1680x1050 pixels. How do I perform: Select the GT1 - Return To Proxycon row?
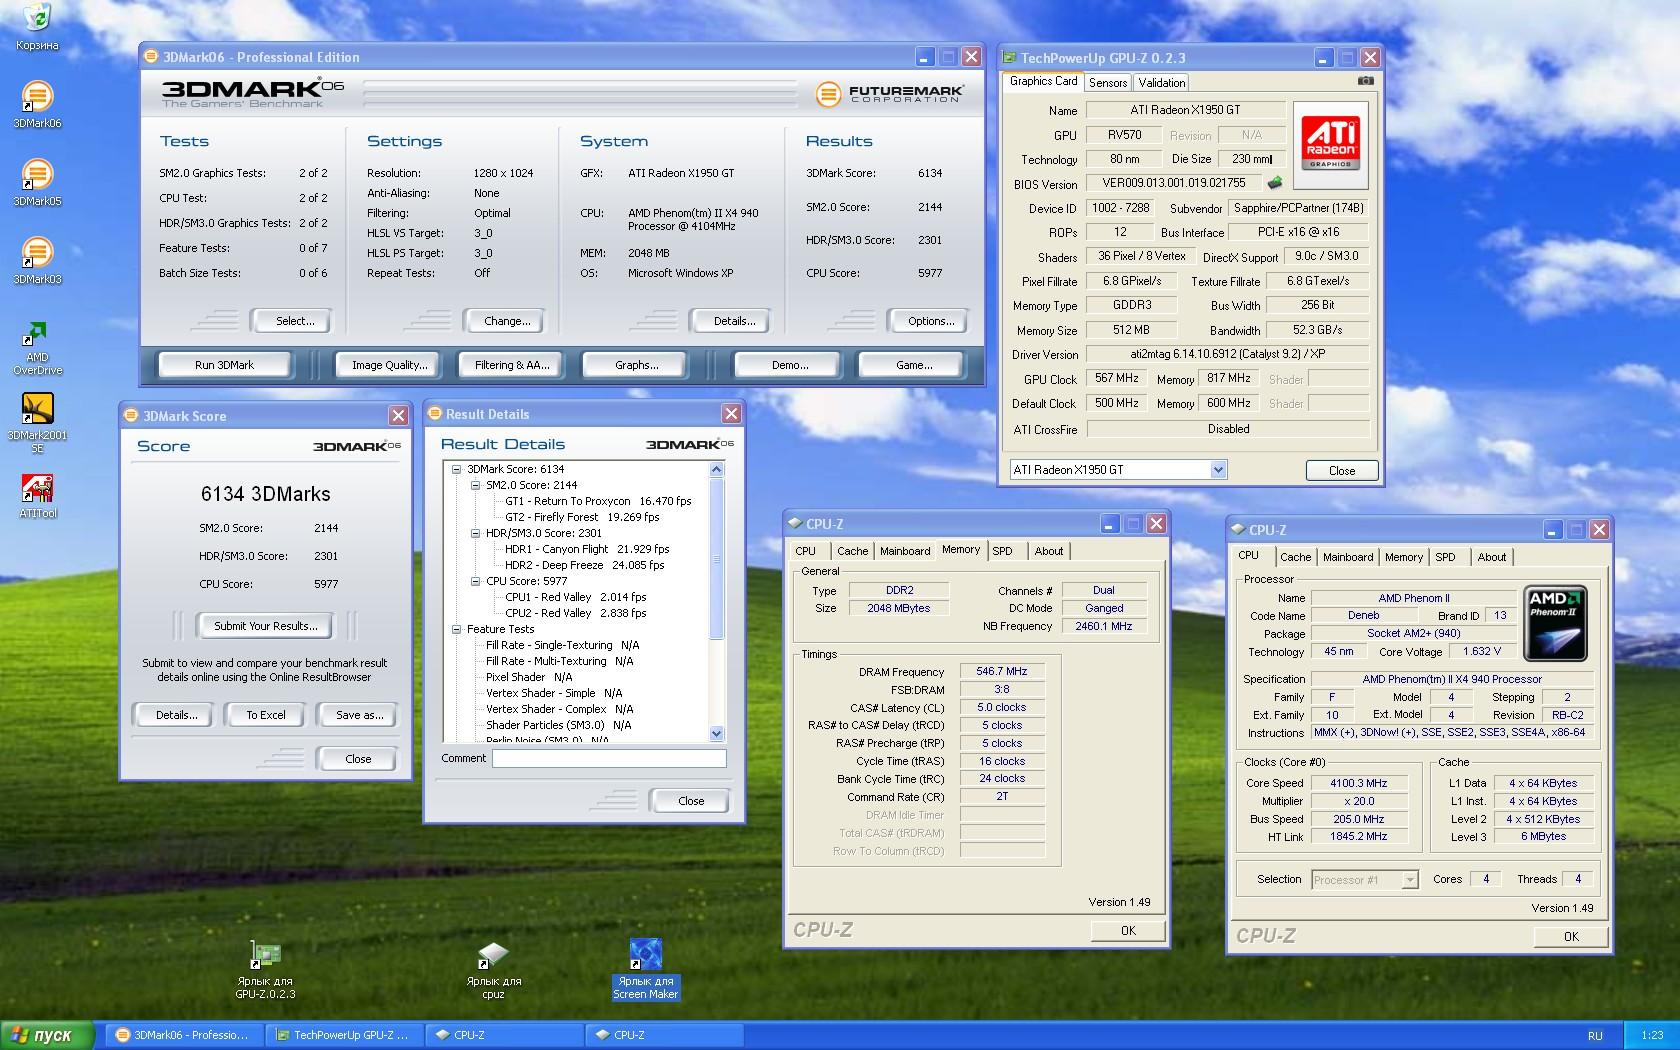[597, 501]
